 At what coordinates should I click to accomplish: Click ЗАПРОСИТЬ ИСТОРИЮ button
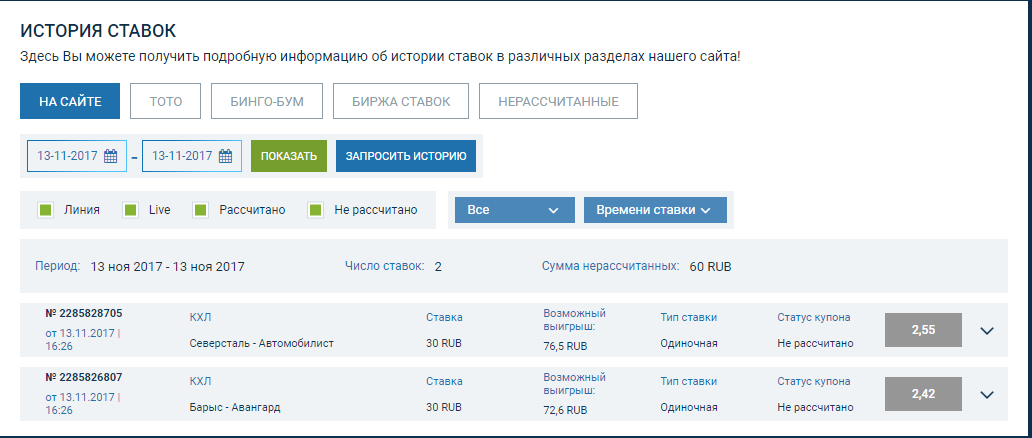pos(406,156)
